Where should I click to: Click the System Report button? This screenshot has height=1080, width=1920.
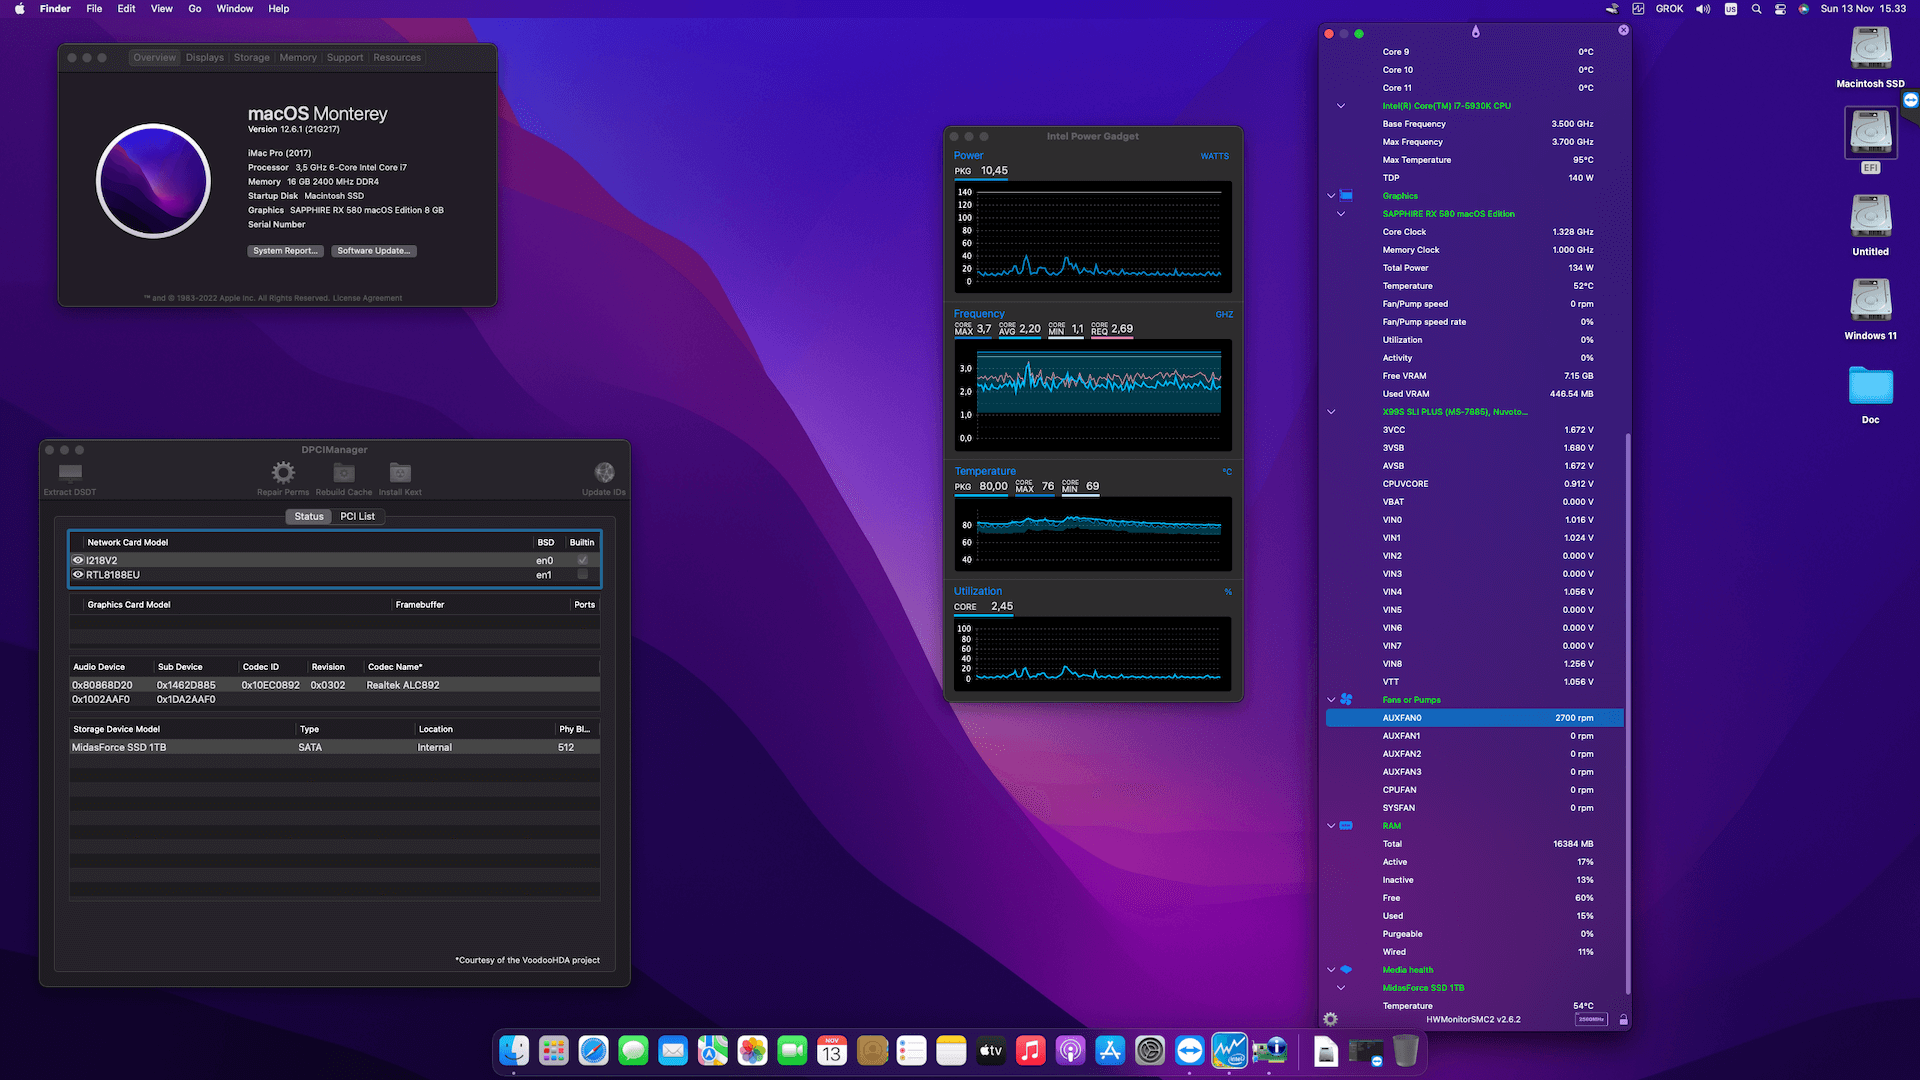pyautogui.click(x=285, y=251)
